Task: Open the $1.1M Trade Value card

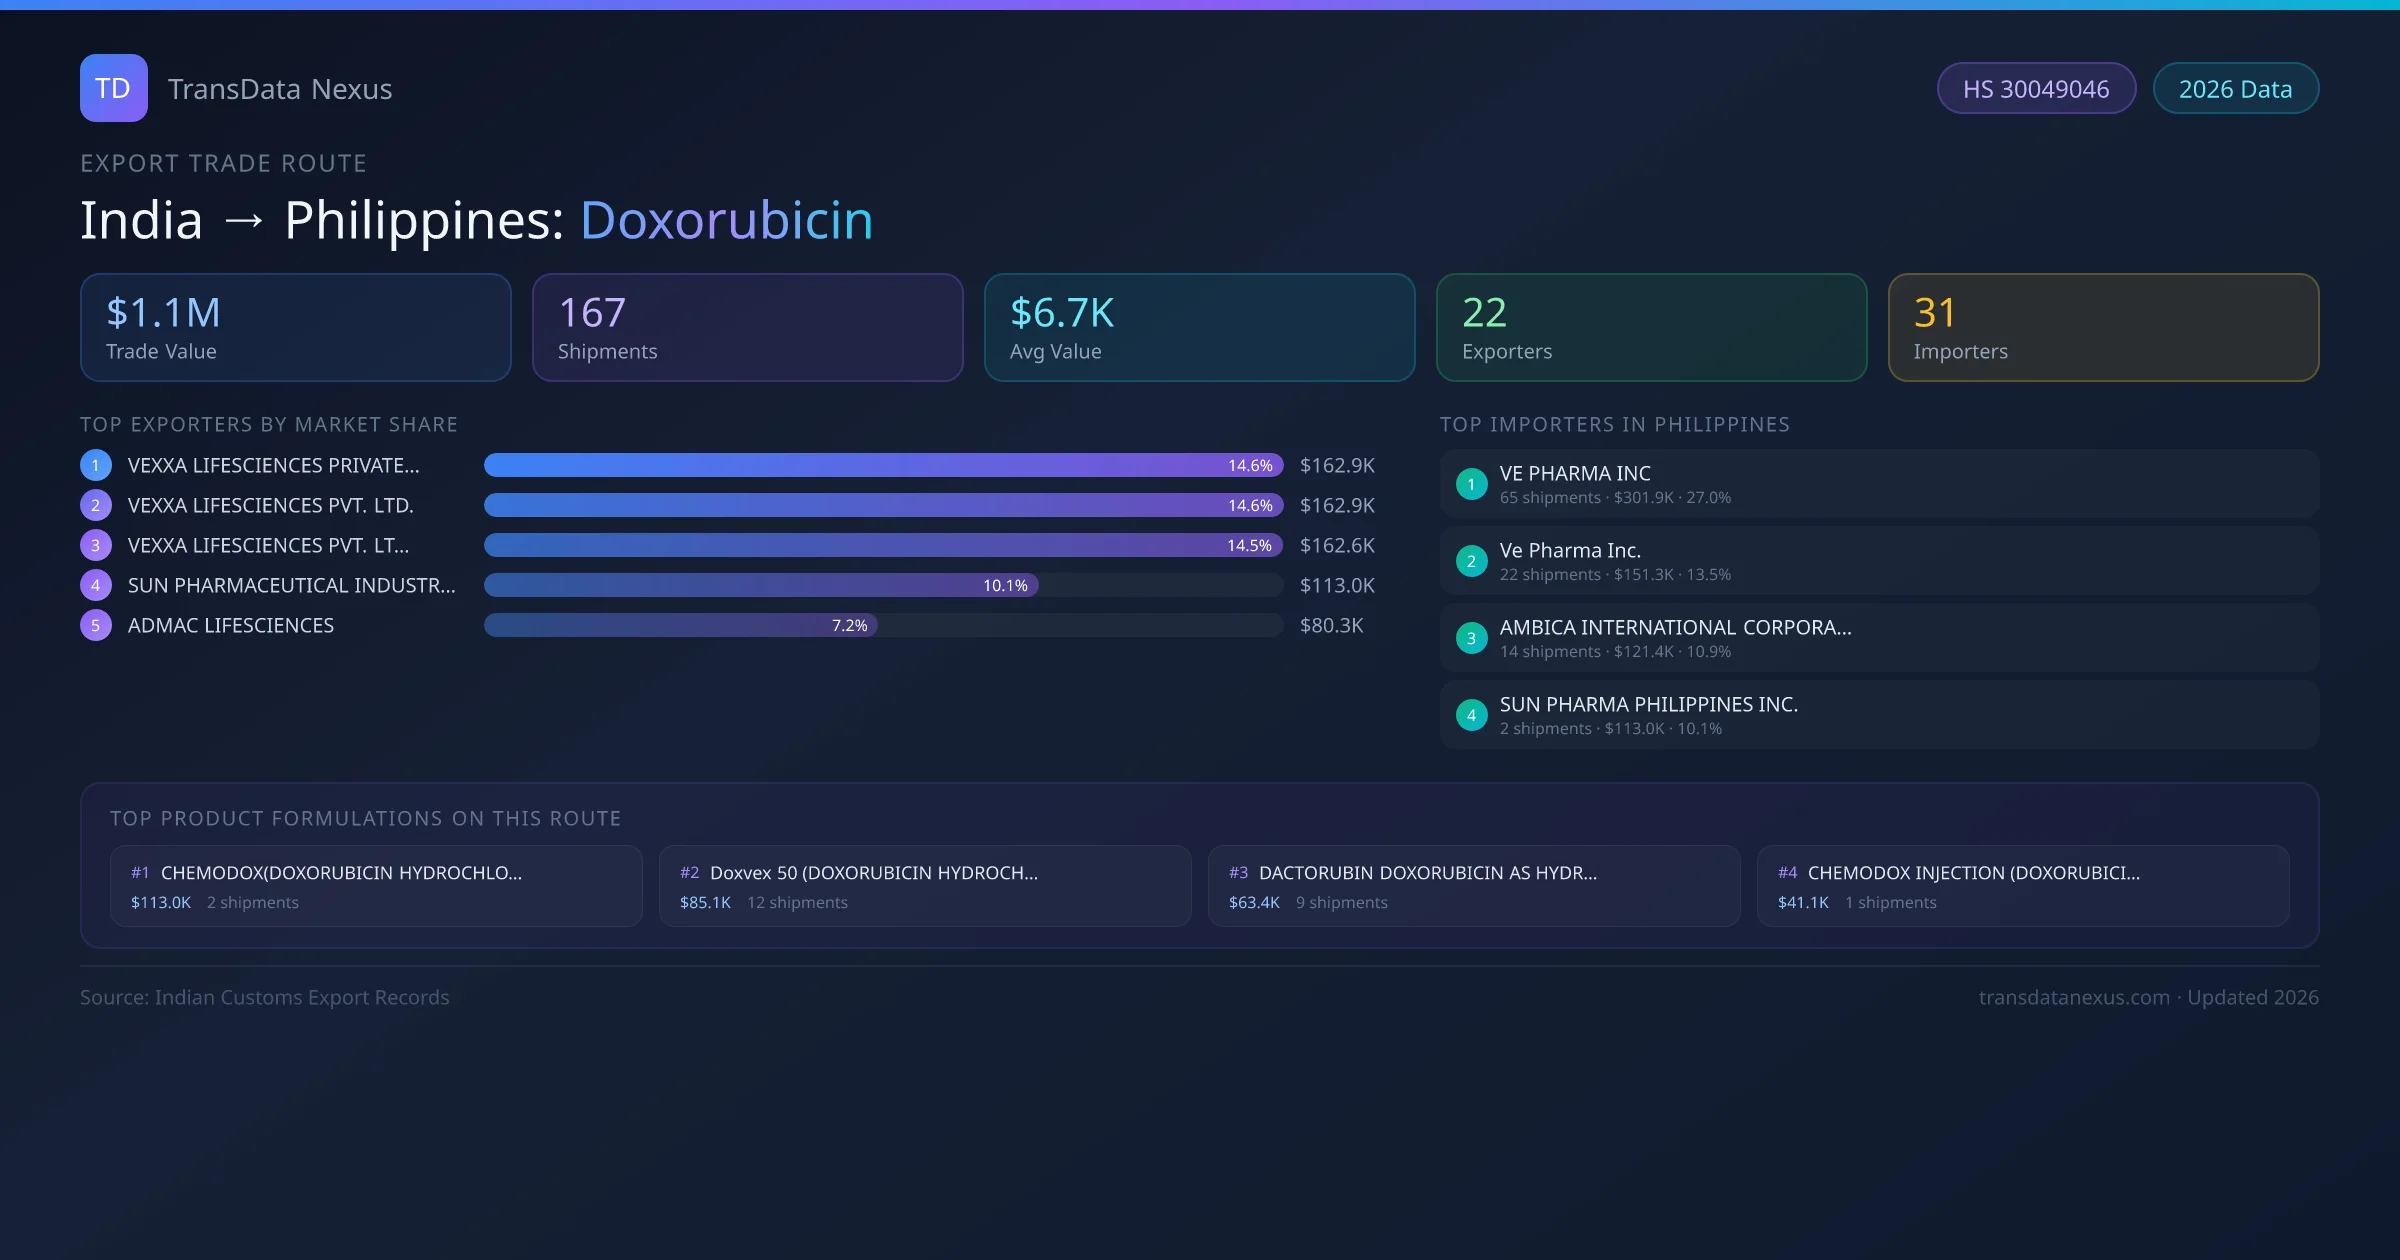Action: [x=295, y=328]
